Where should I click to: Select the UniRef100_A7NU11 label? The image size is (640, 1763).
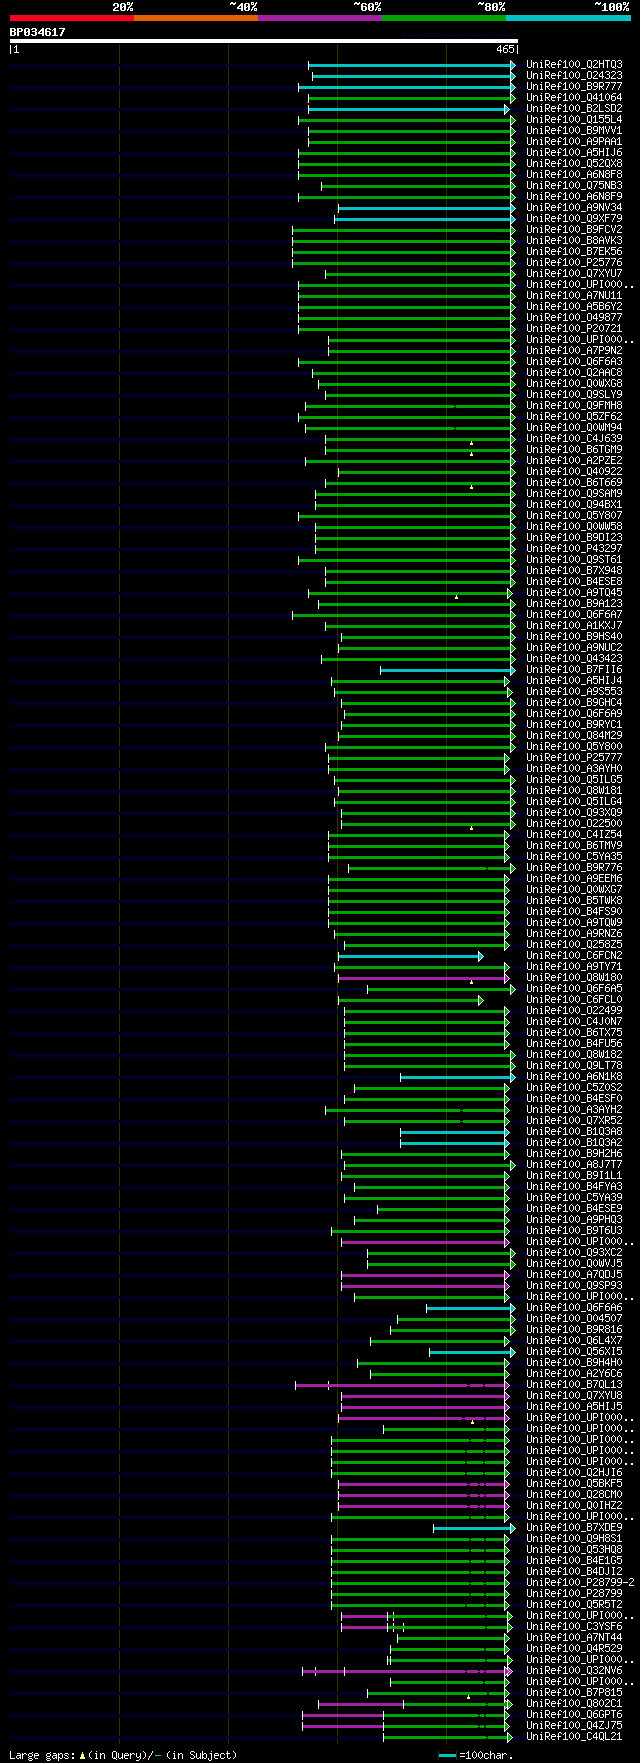[574, 295]
